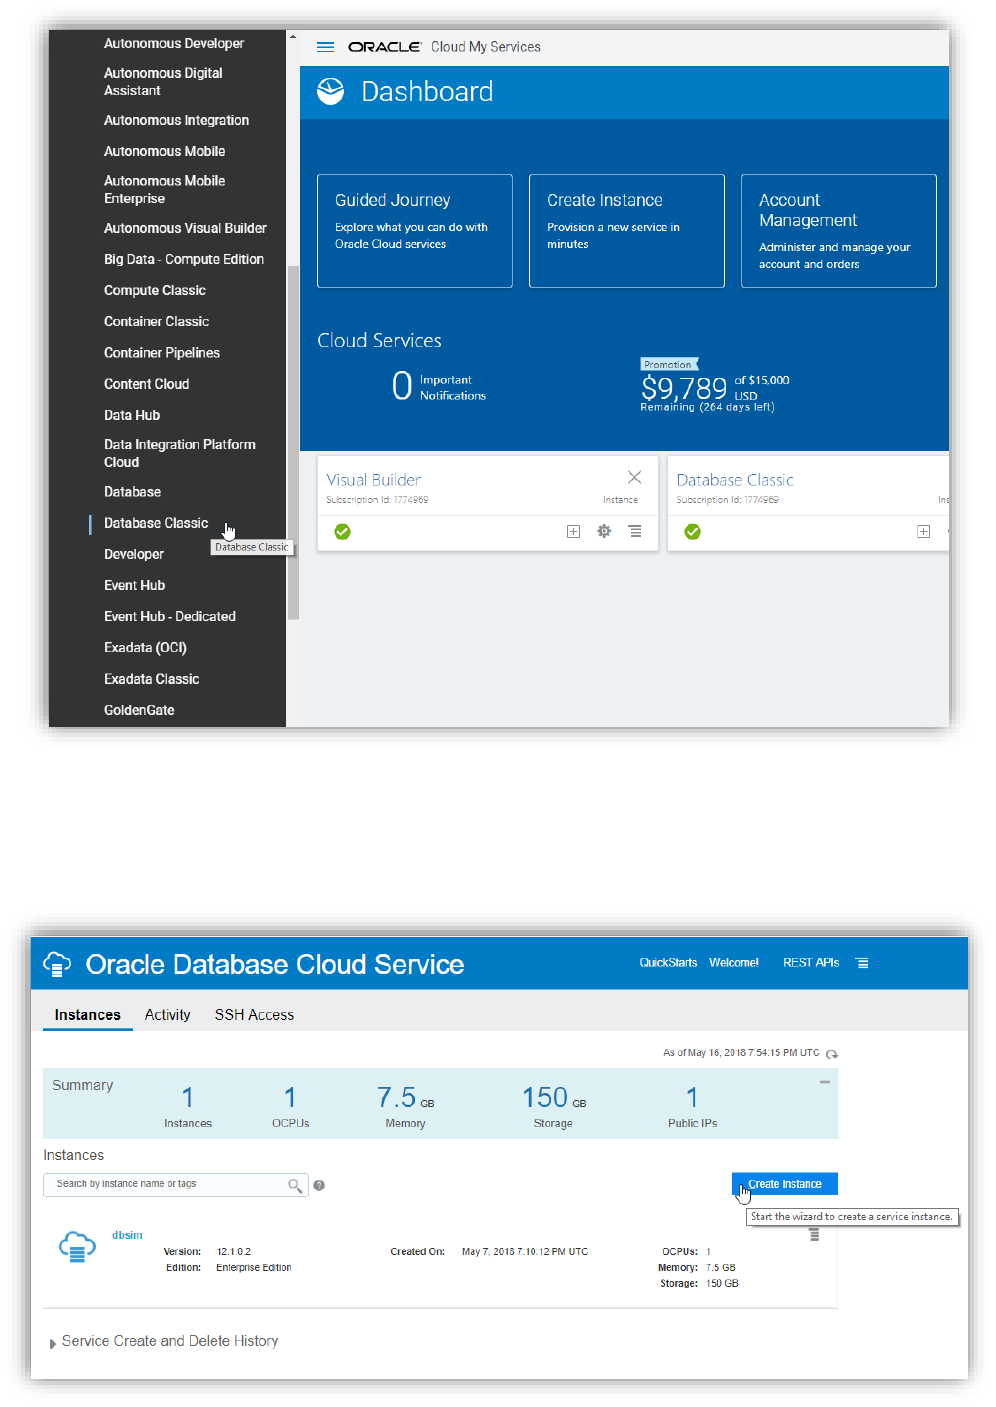Switch to the Instances tab
Screen dimensions: 996x1407
(x=87, y=1014)
